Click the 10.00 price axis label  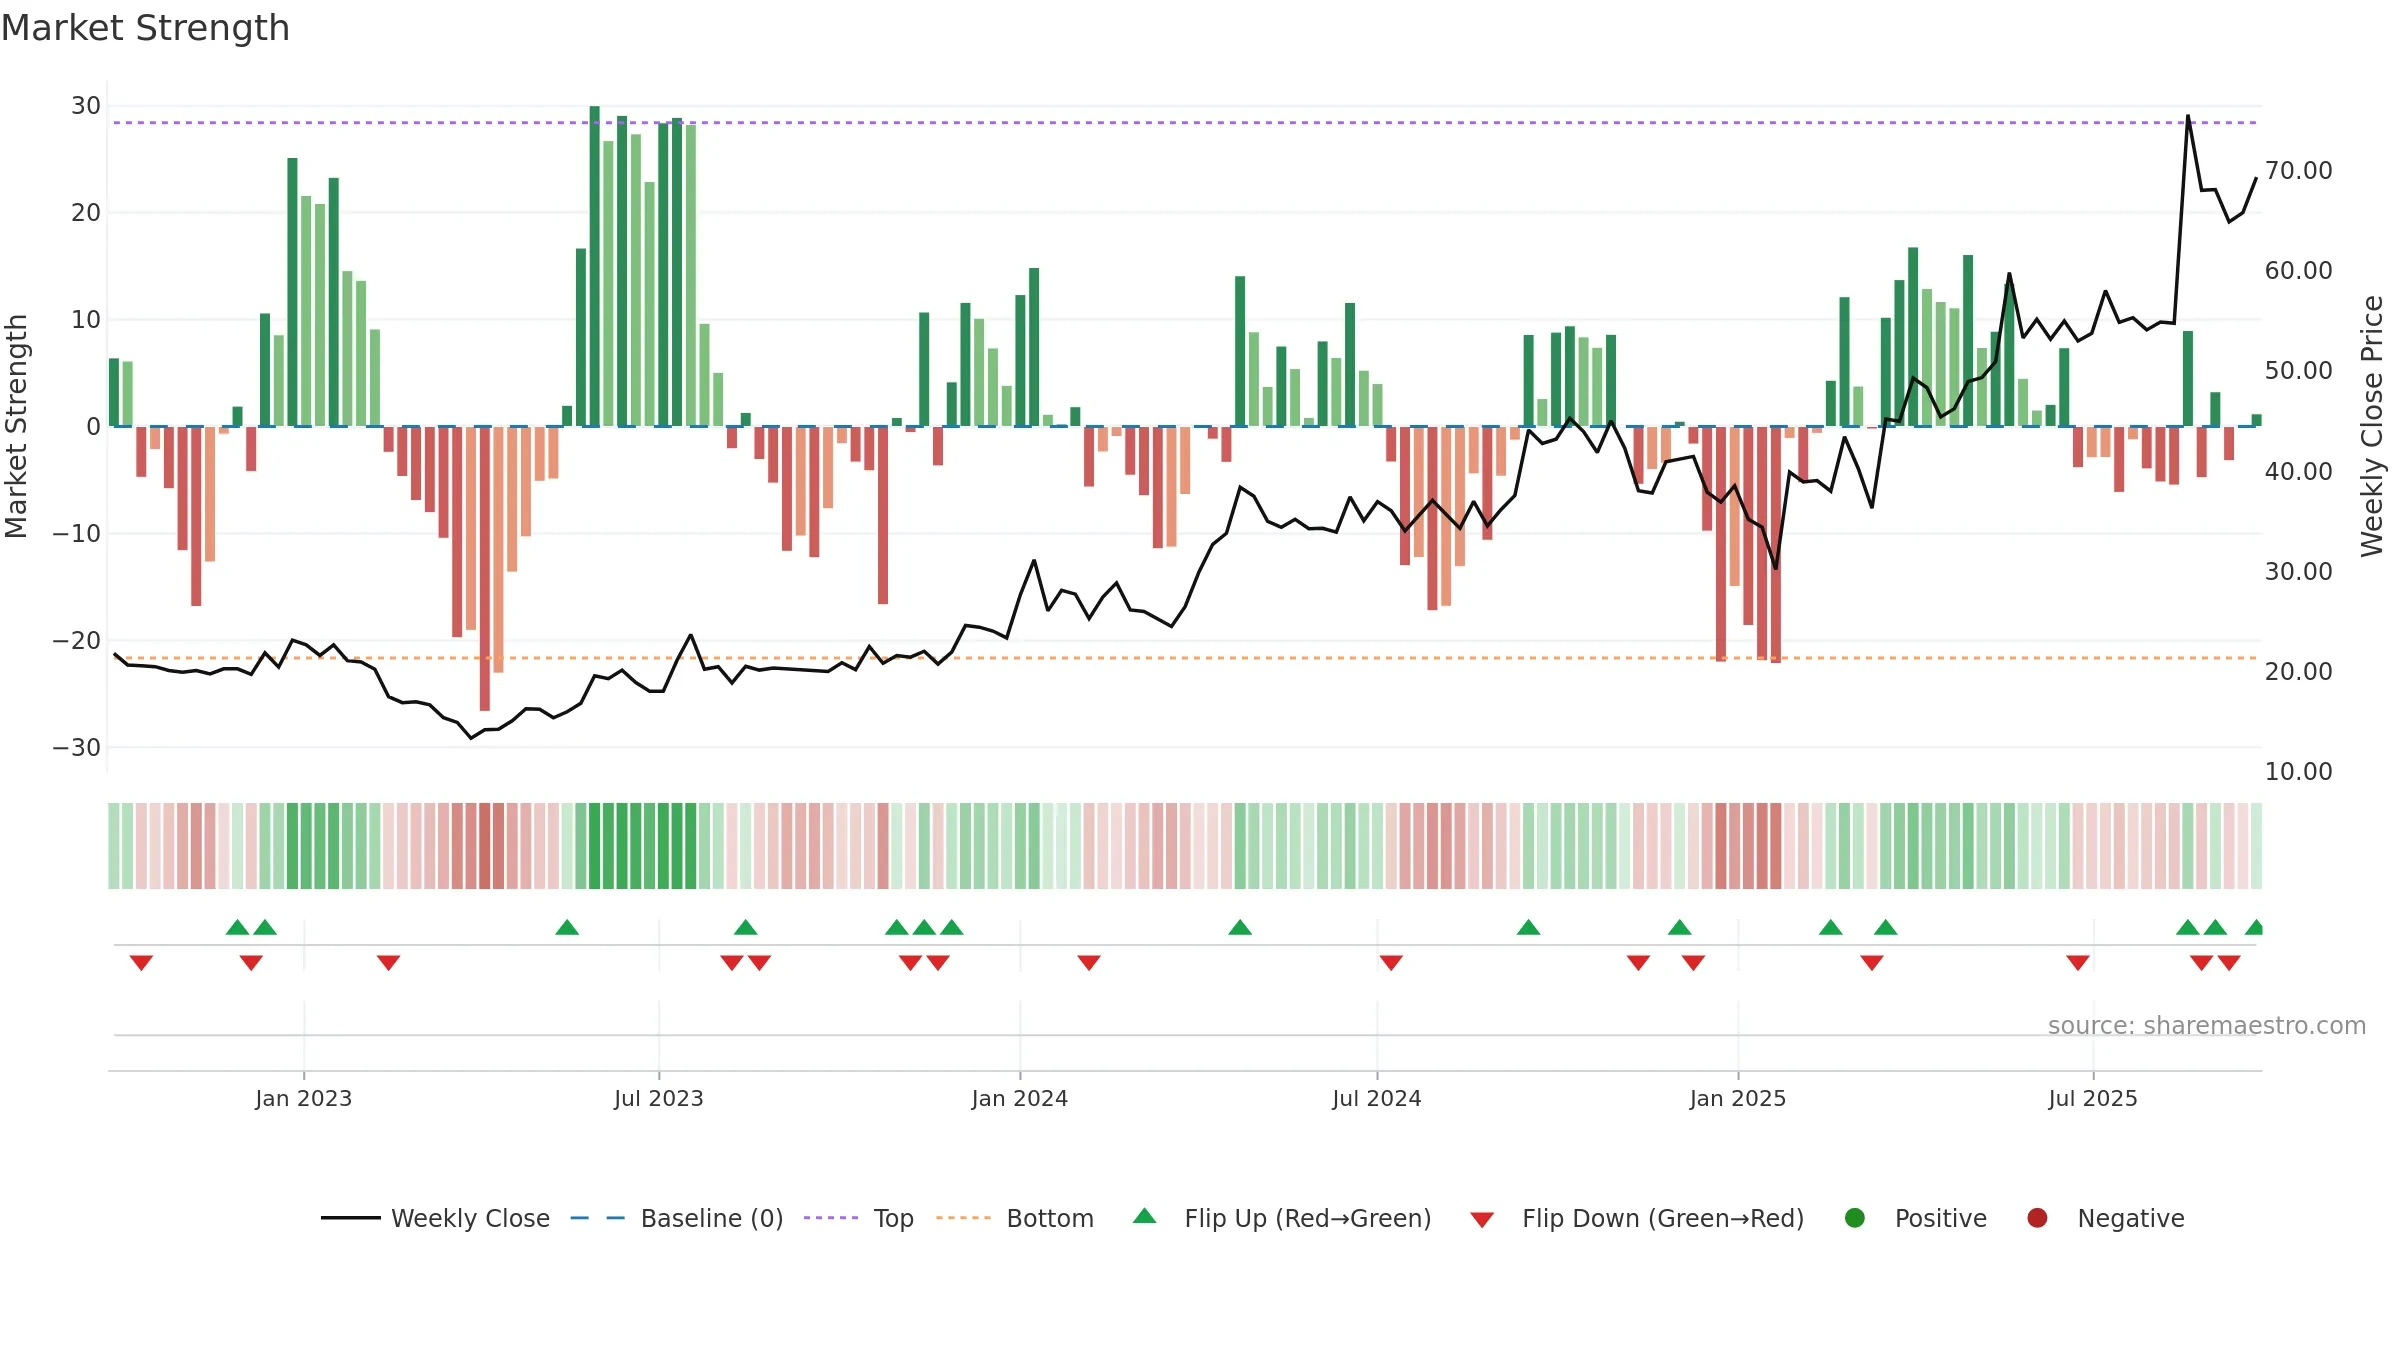click(x=2298, y=772)
